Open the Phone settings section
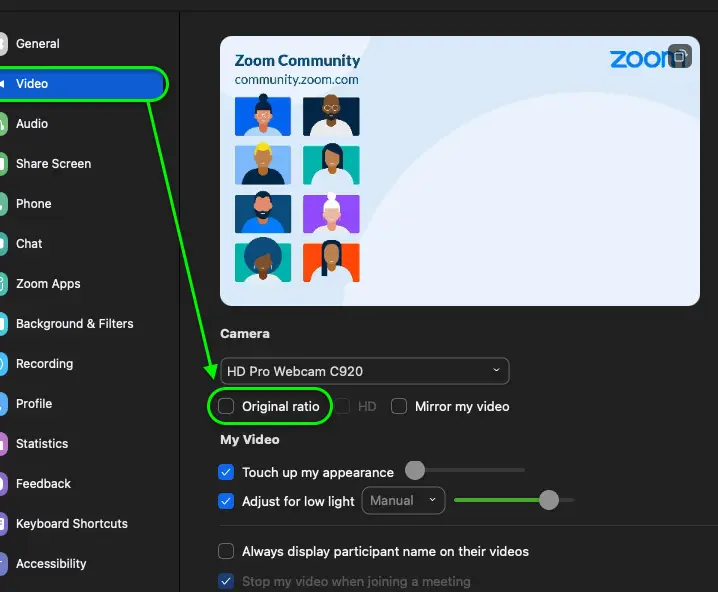 (x=33, y=204)
